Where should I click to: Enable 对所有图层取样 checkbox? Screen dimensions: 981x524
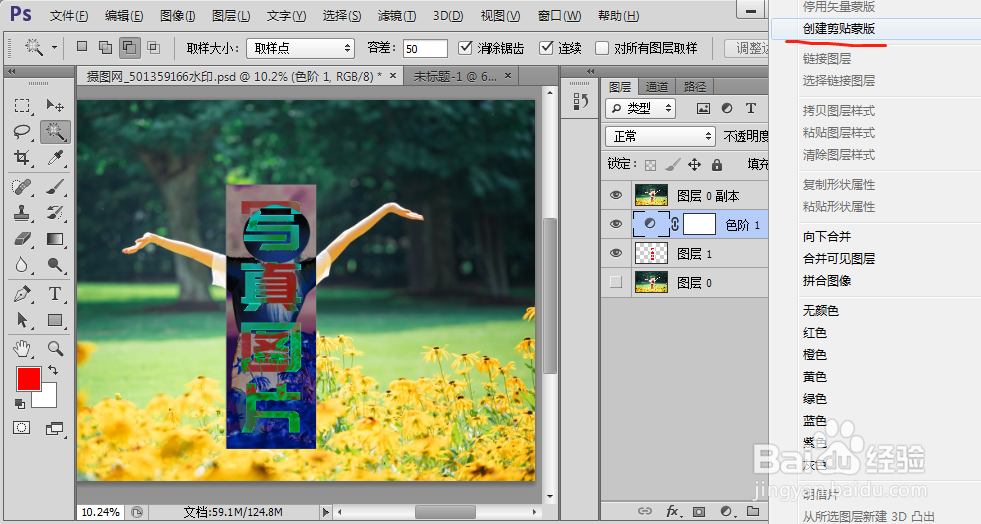click(x=602, y=48)
